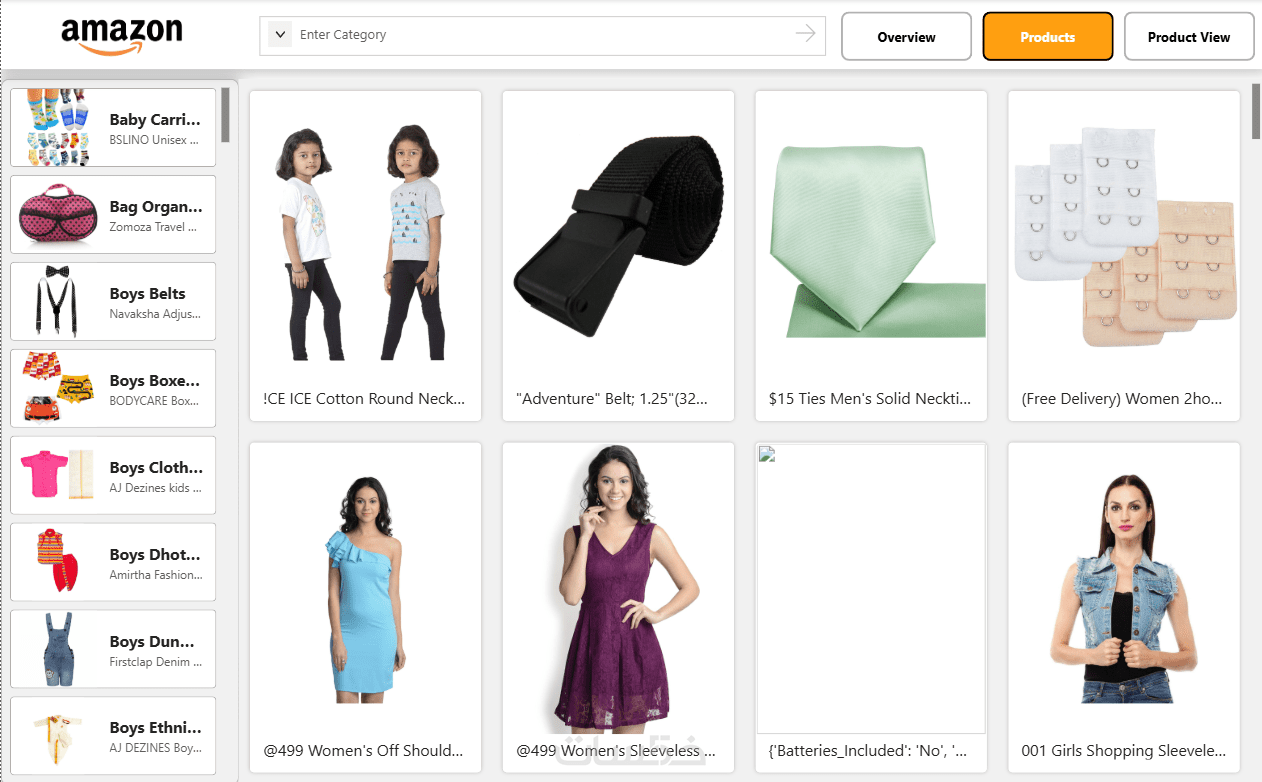
Task: Click the Enter Category input field
Action: click(542, 35)
